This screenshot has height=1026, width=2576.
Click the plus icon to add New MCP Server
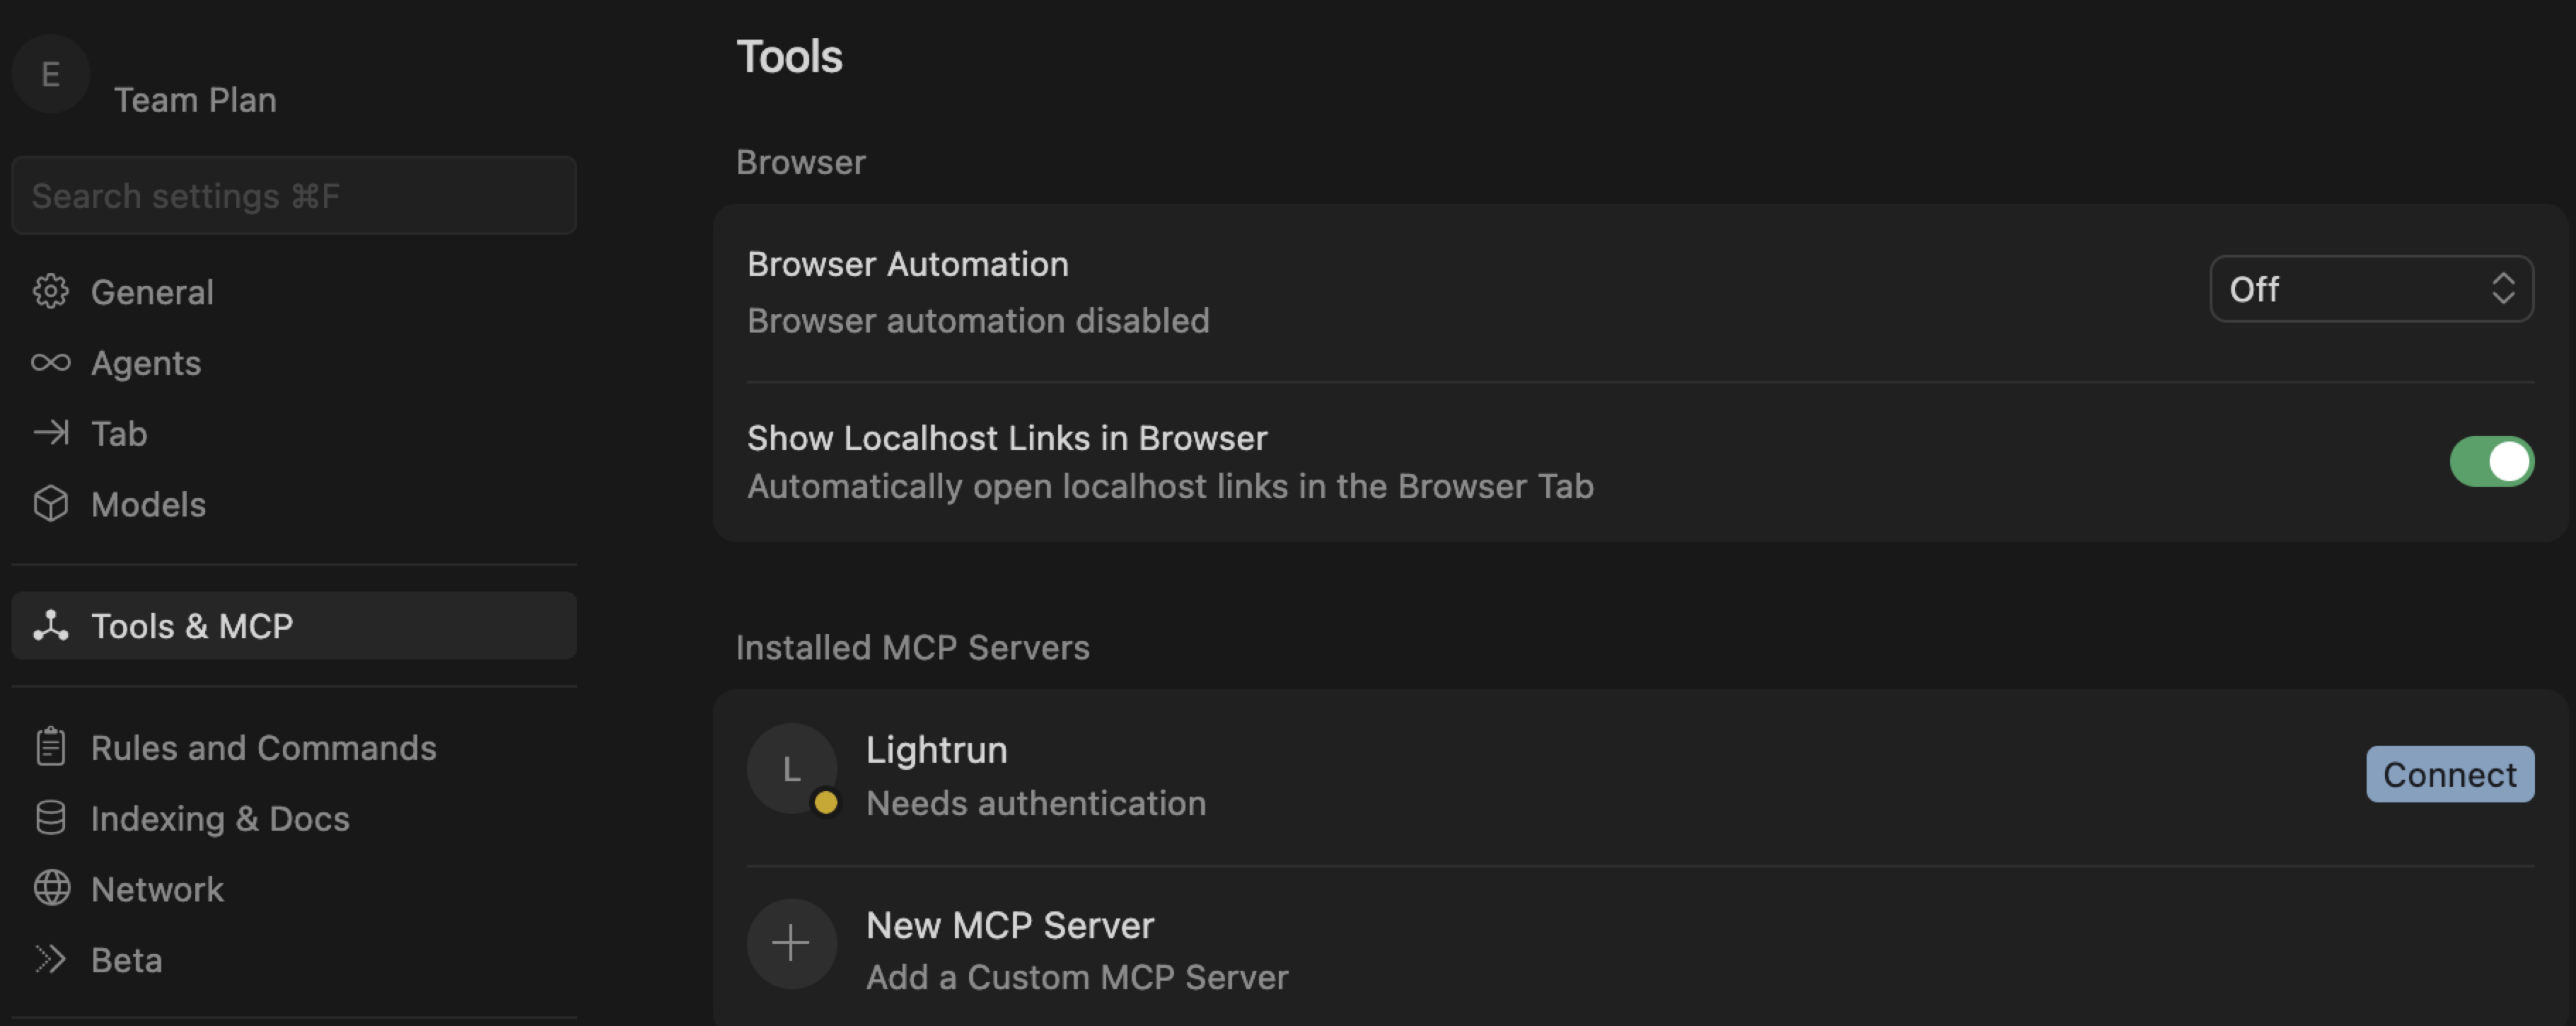pos(791,943)
